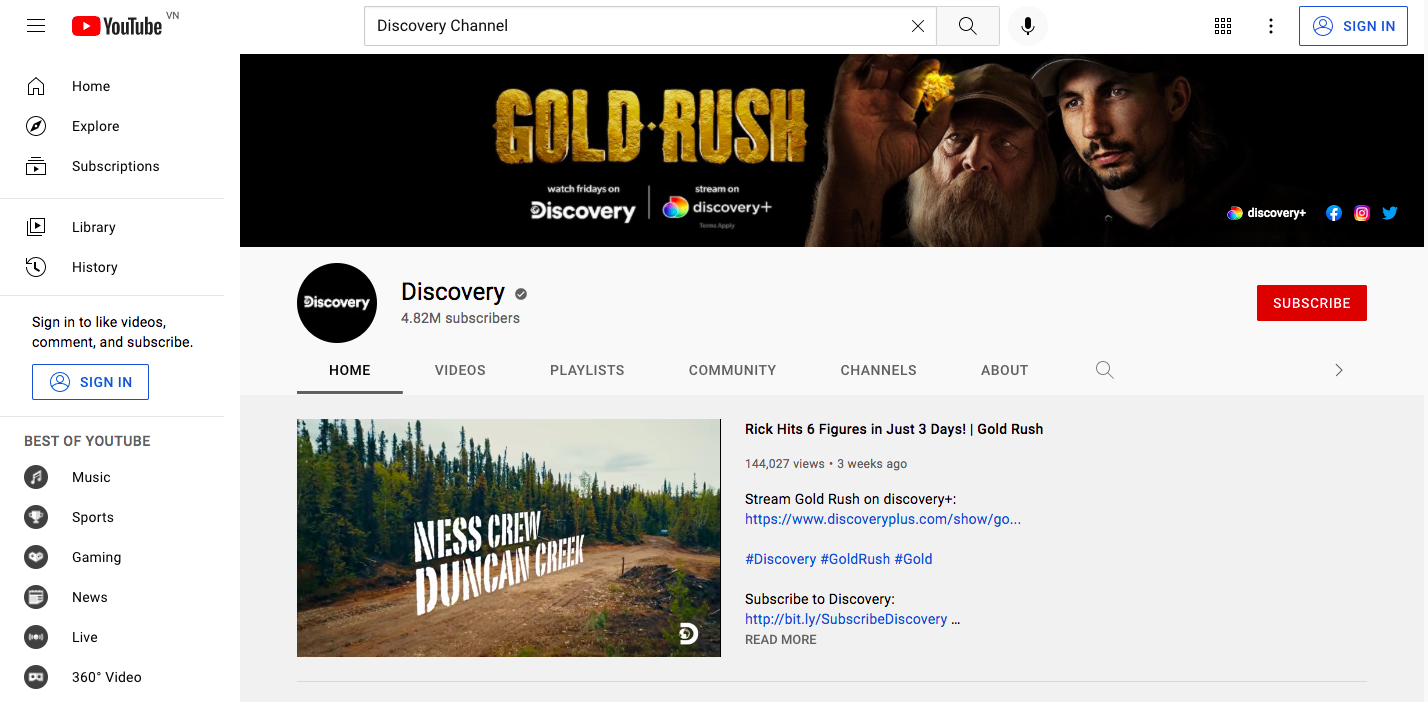Switch to the Playlists tab
This screenshot has height=702, width=1428.
point(587,370)
